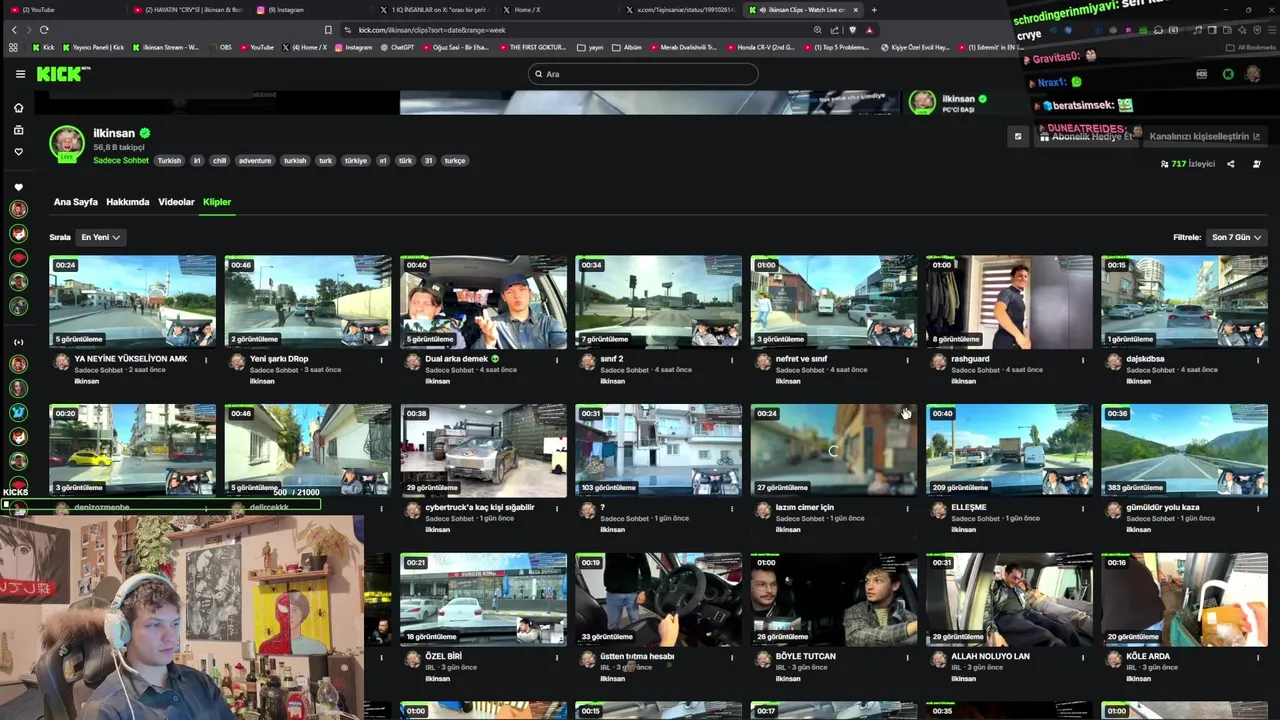
Task: Open the Ana Sayfa tab
Action: coord(75,202)
